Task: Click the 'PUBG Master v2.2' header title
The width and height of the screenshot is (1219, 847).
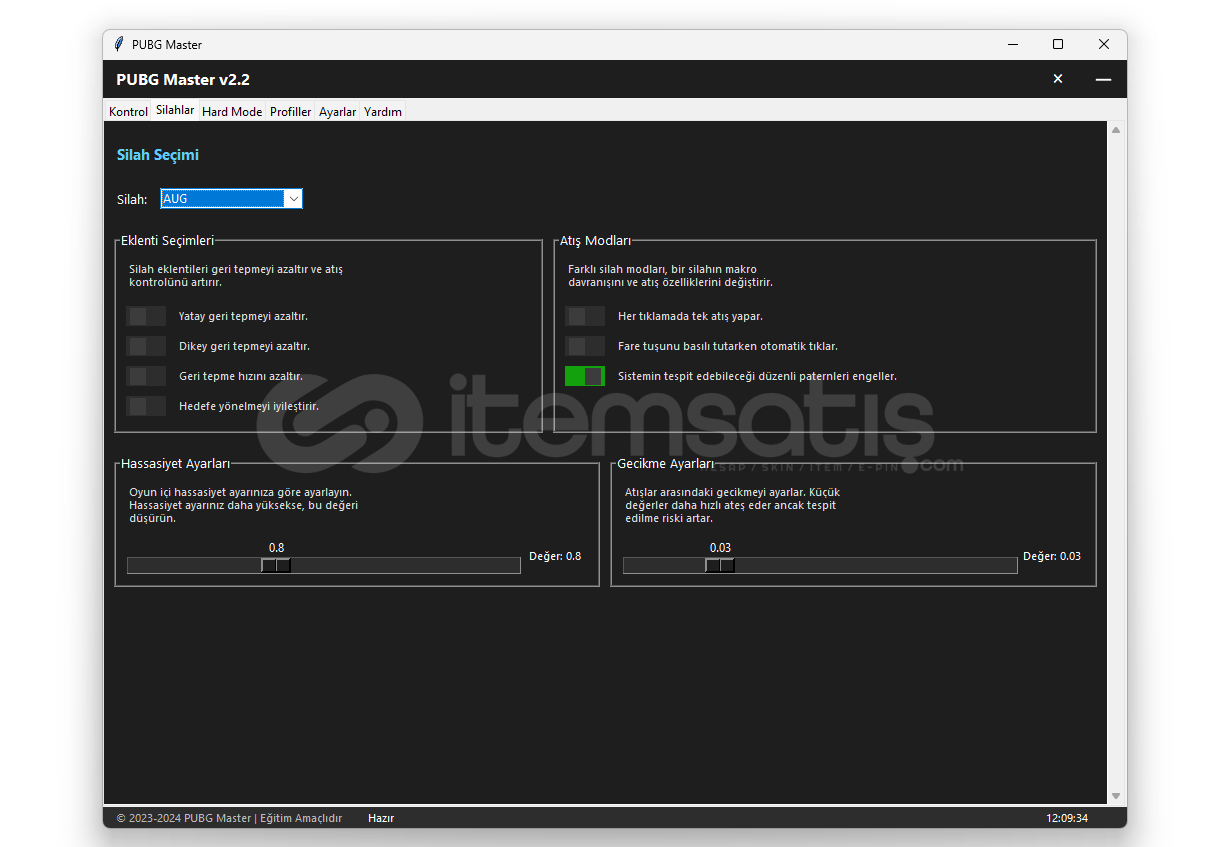Action: pyautogui.click(x=183, y=80)
